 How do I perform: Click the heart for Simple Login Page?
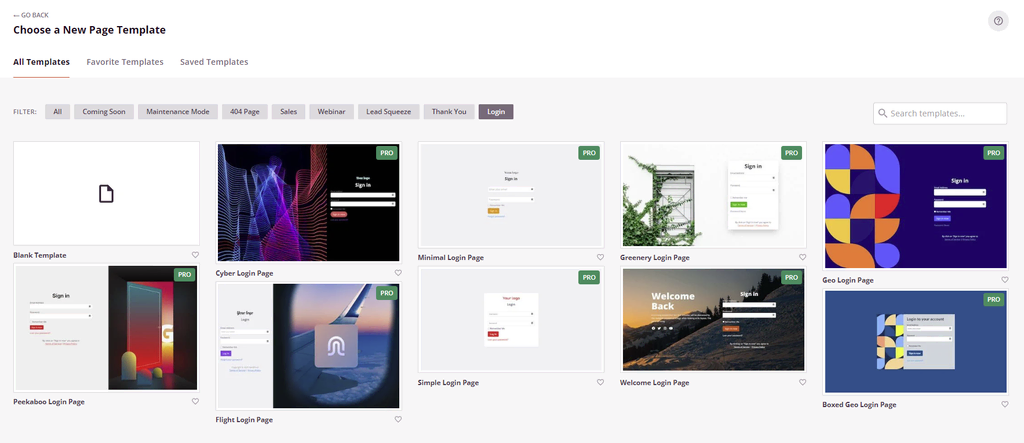pyautogui.click(x=600, y=382)
